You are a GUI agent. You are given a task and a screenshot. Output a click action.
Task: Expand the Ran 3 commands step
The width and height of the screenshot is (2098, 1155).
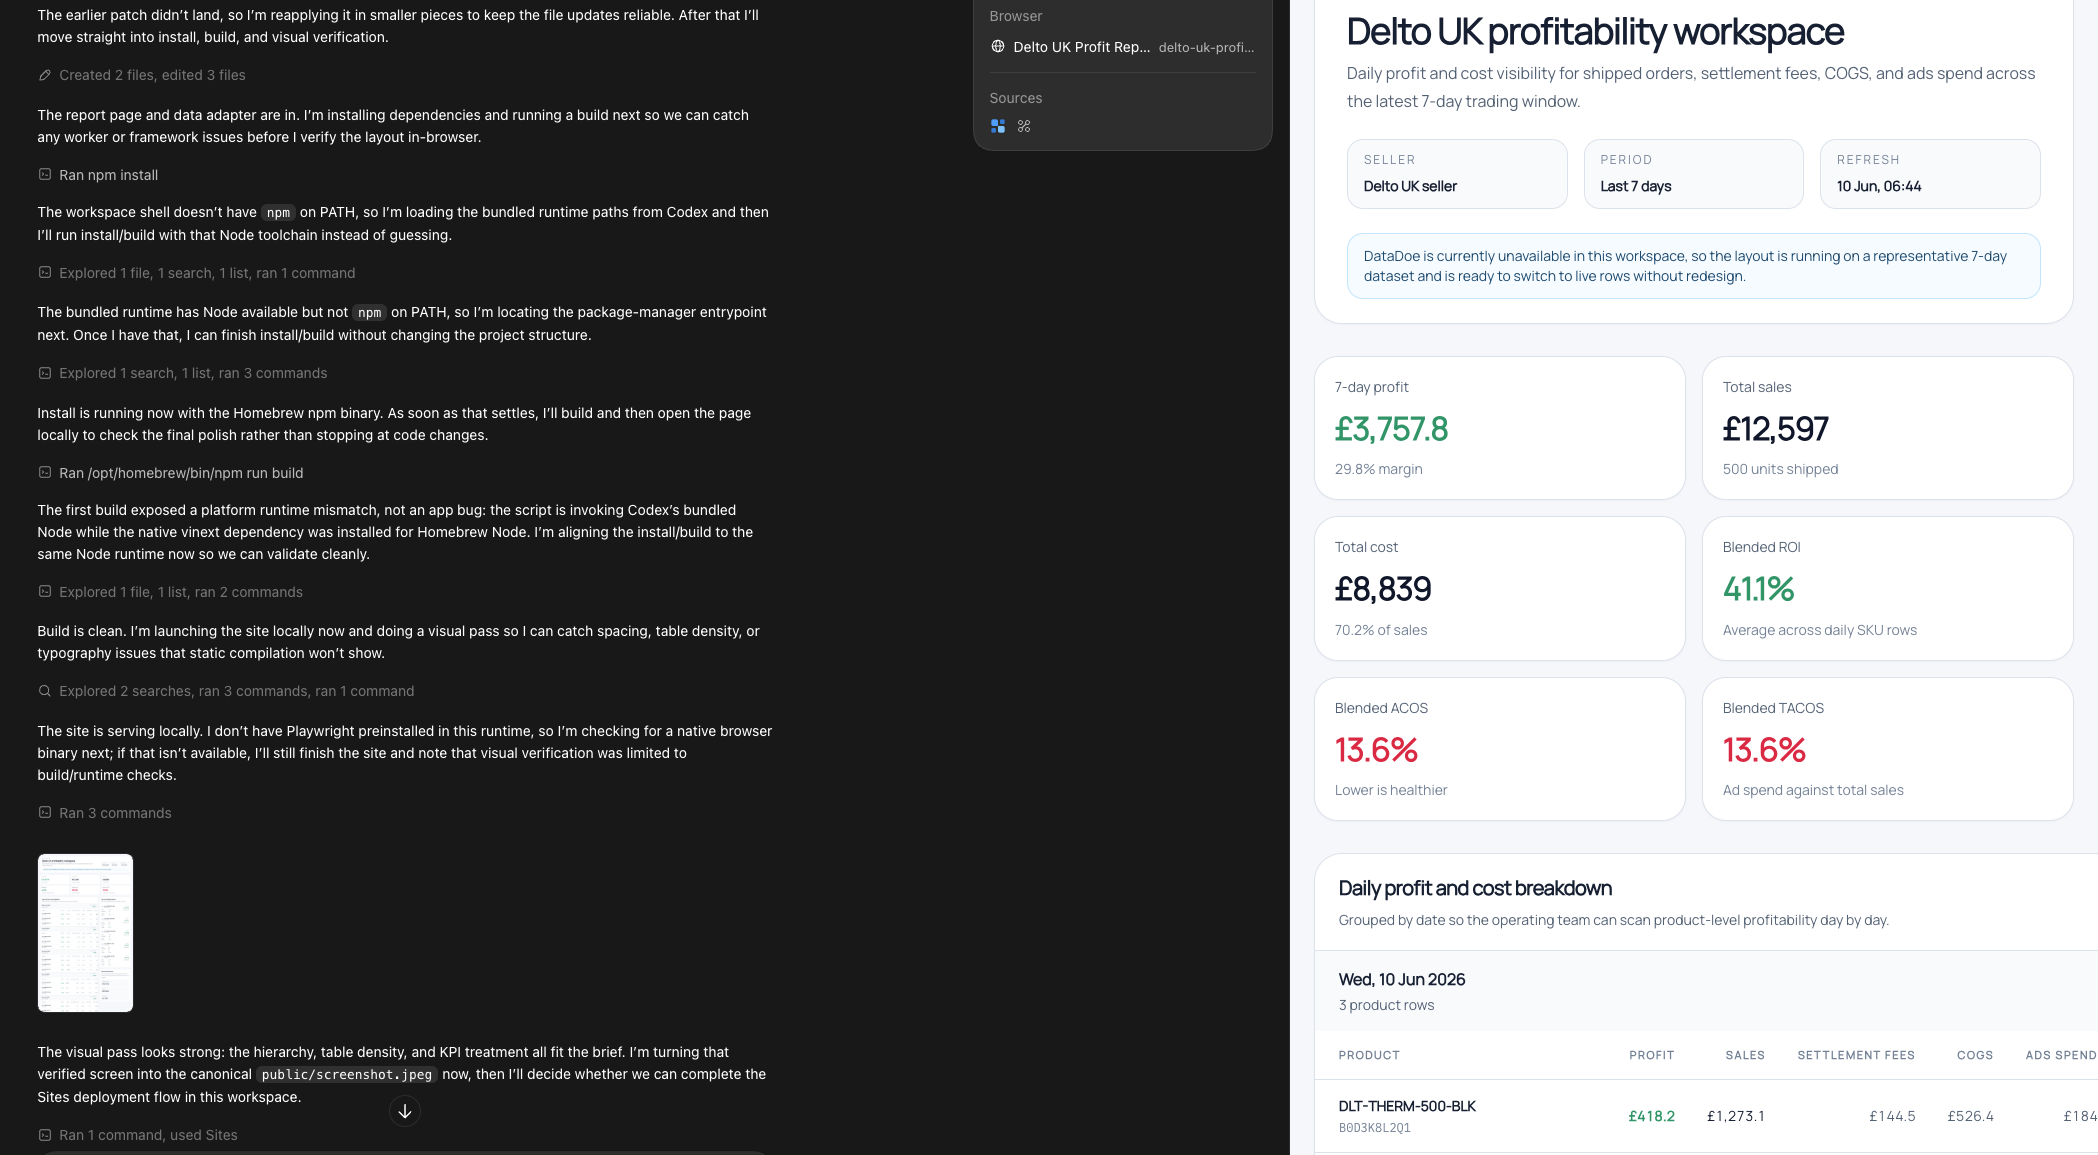(x=115, y=813)
